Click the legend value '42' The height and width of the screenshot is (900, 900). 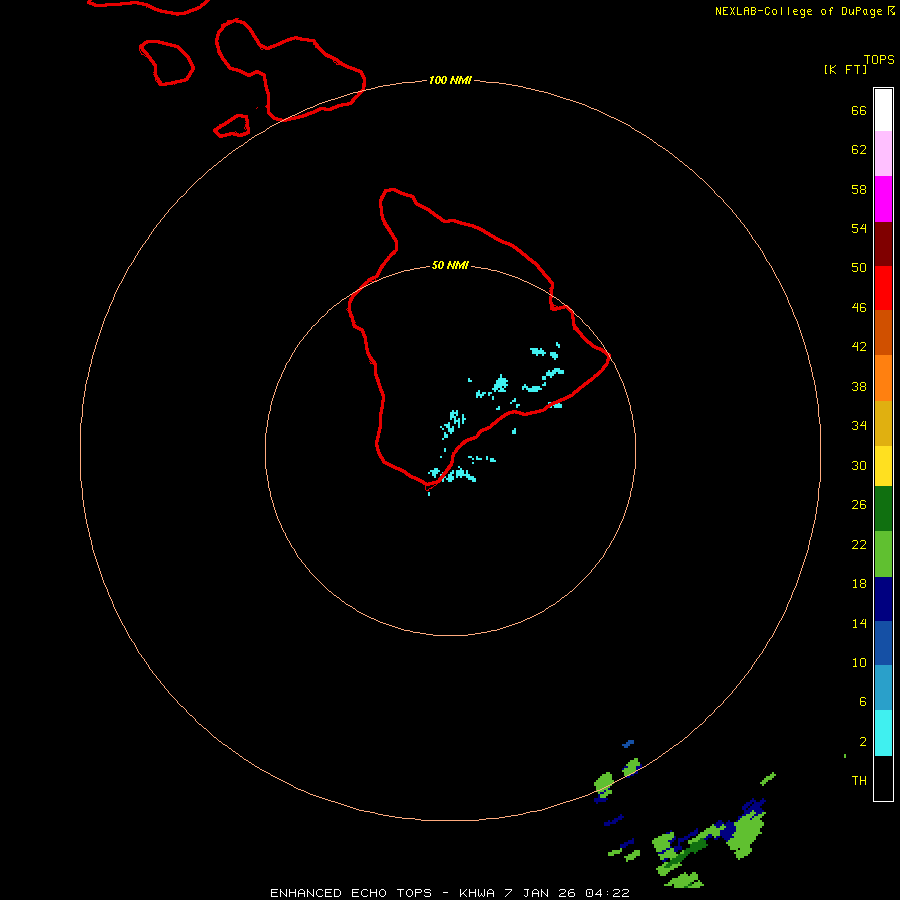(x=859, y=347)
